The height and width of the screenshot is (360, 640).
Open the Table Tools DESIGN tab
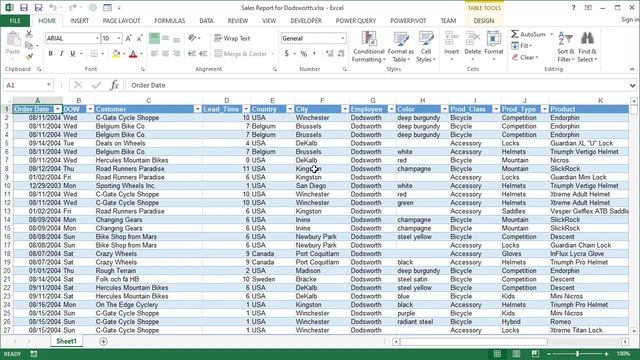[484, 20]
